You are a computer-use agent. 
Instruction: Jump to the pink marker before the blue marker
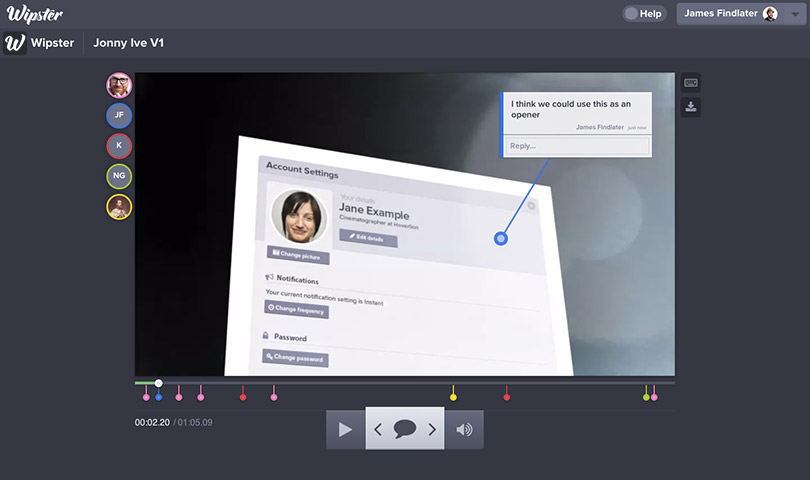click(x=146, y=397)
